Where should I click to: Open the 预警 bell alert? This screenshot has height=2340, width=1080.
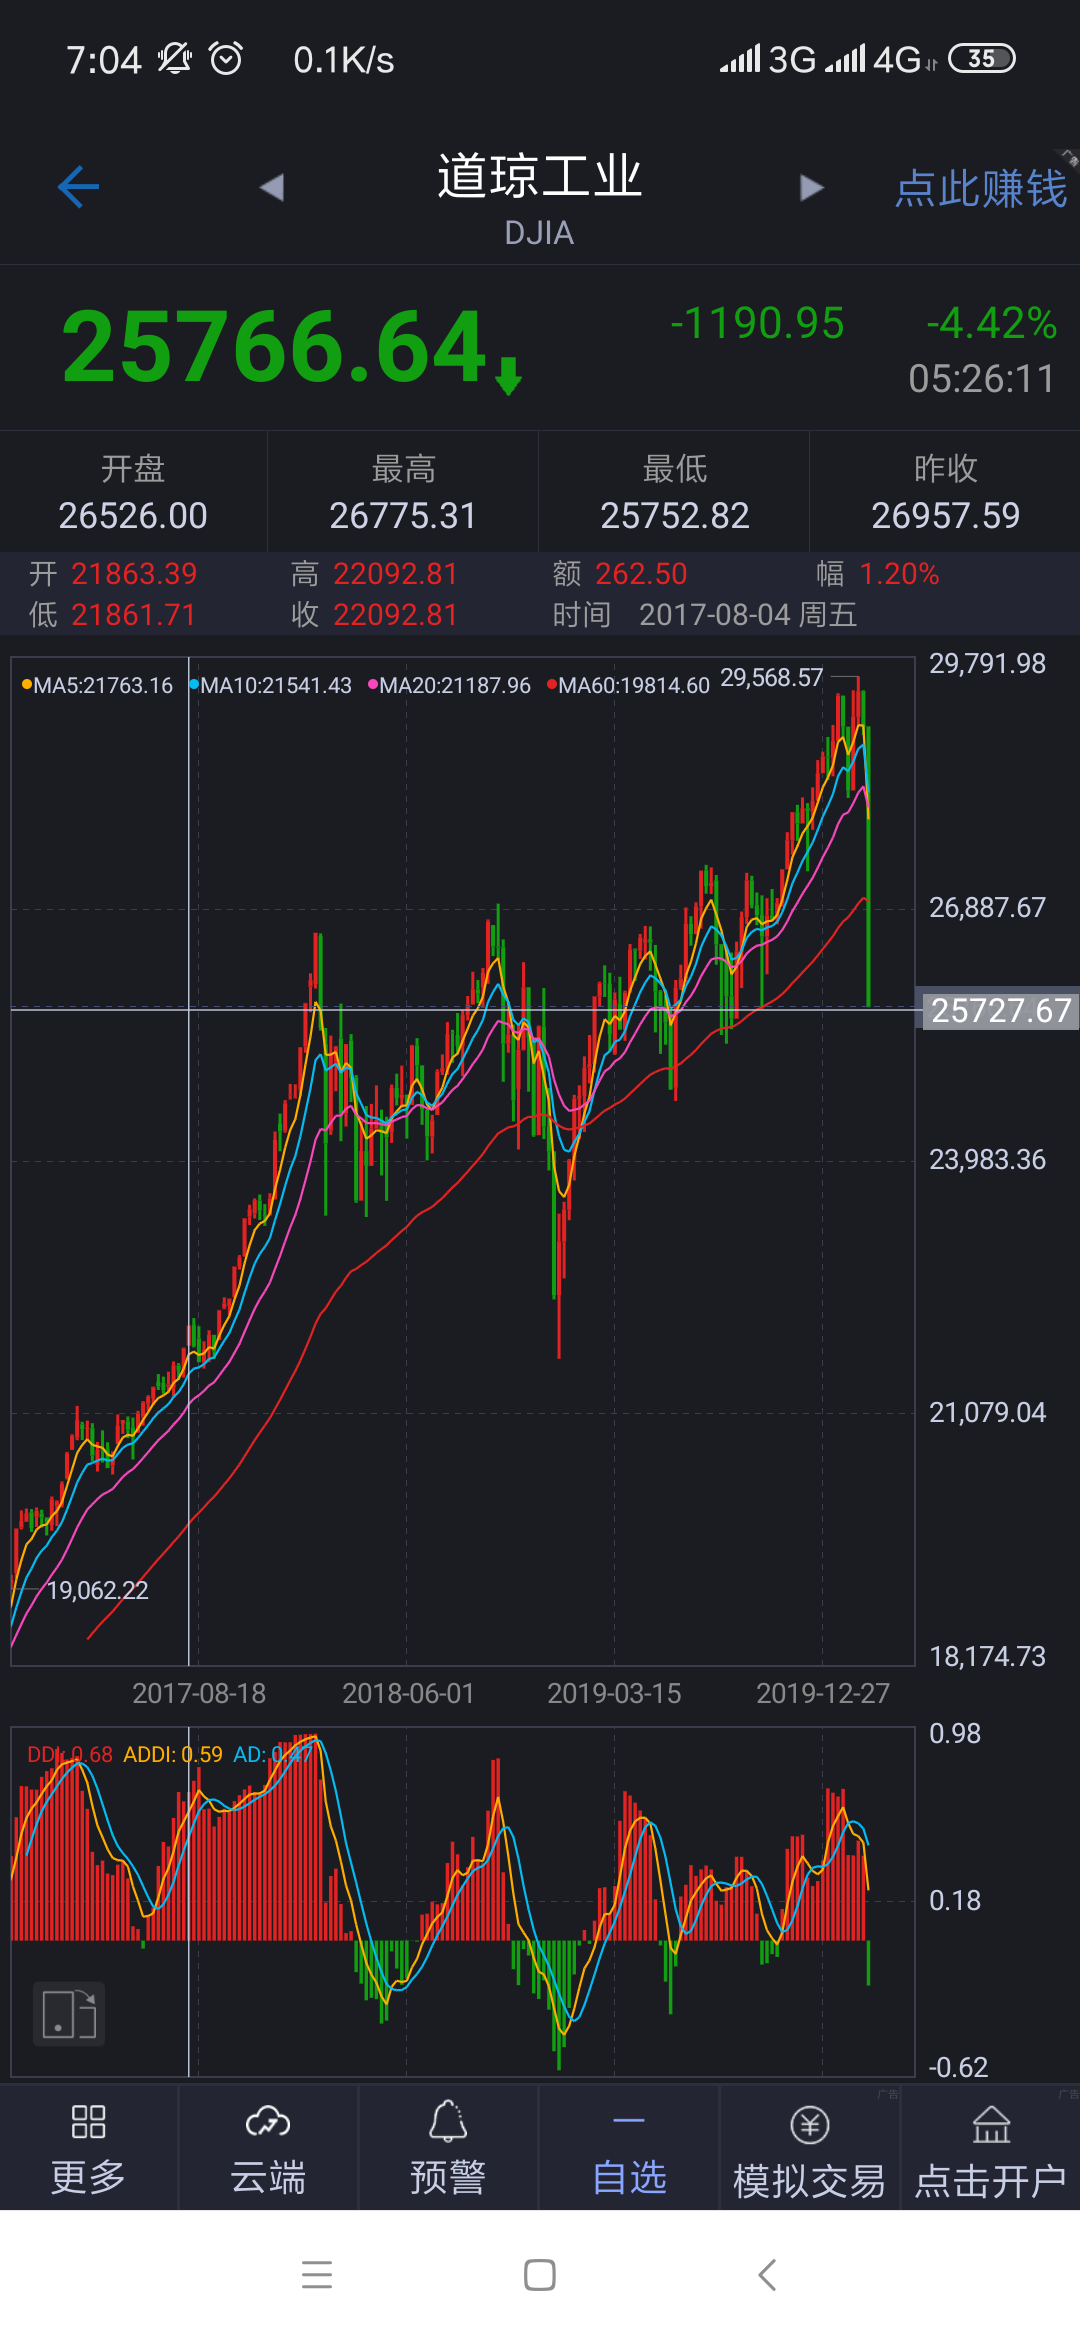click(448, 2148)
